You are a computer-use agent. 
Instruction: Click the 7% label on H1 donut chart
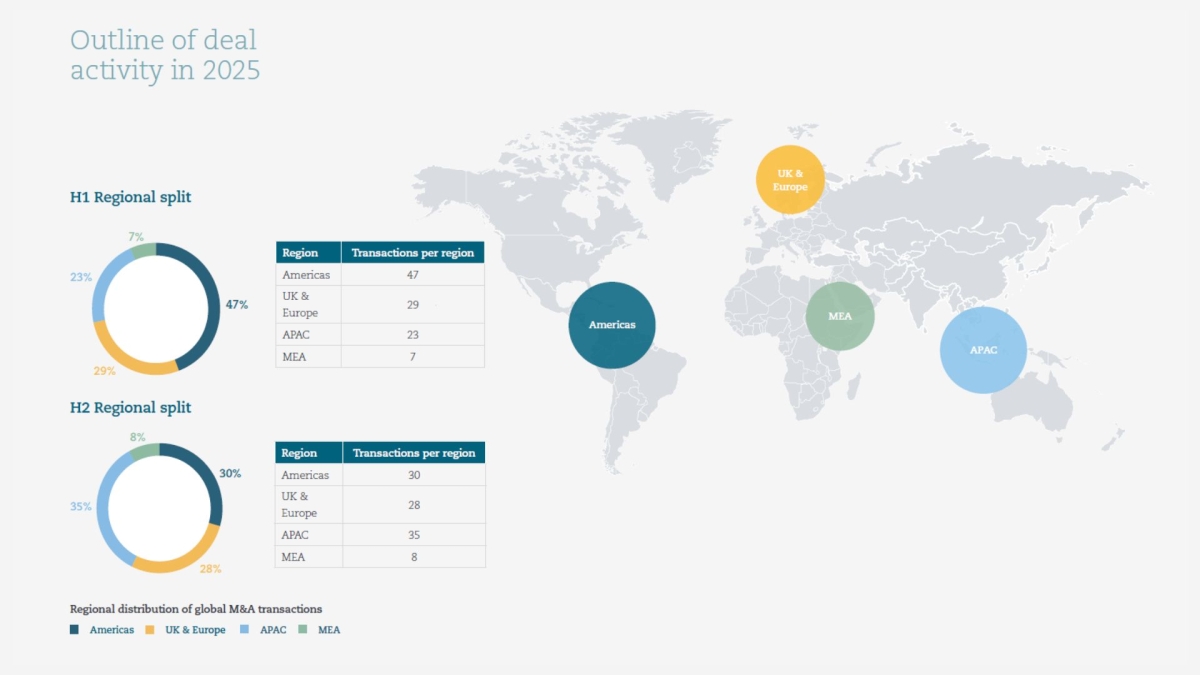136,237
